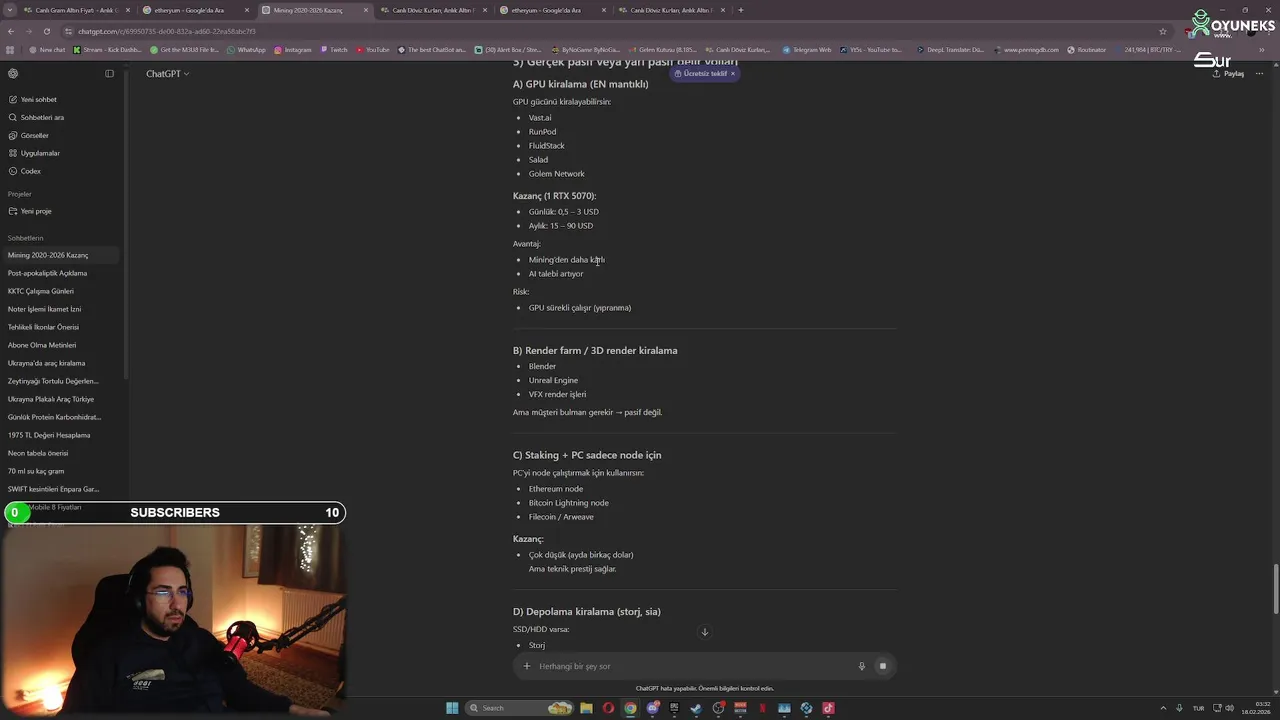Image resolution: width=1280 pixels, height=720 pixels.
Task: Click the Ethereum node list item
Action: point(555,489)
